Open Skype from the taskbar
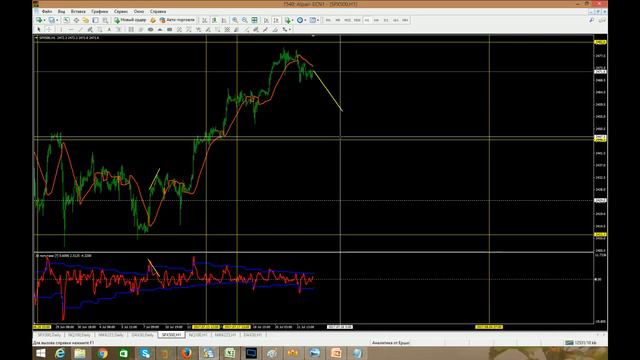Screen dimensions: 640x360 click(145, 353)
